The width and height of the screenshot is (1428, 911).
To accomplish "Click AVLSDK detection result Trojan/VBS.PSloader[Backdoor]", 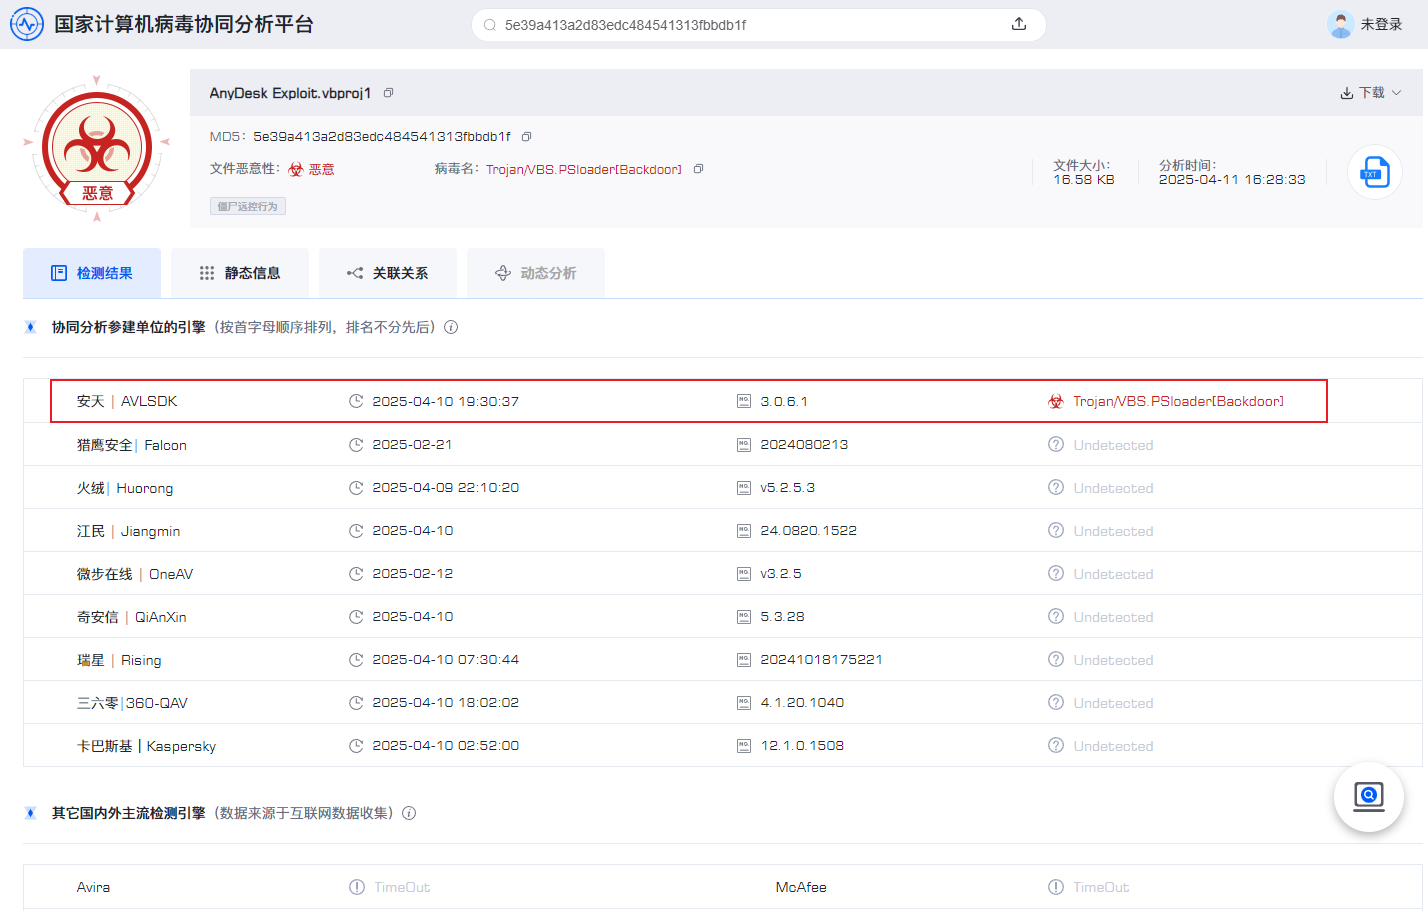I will (1178, 401).
